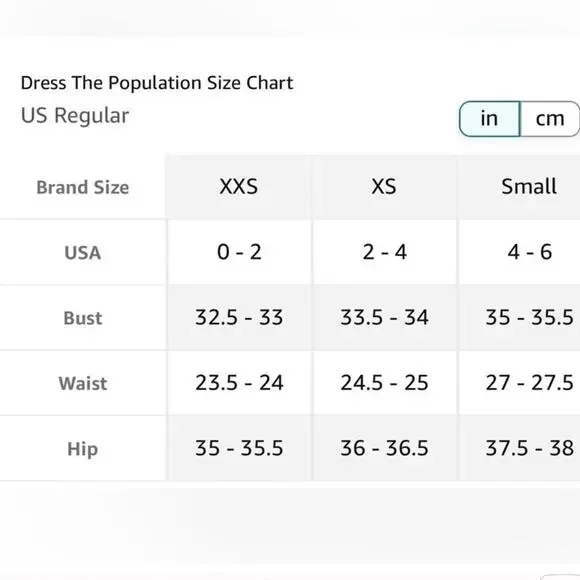
Task: Click the XXS waist 23.5 - 24 cell
Action: pos(239,383)
